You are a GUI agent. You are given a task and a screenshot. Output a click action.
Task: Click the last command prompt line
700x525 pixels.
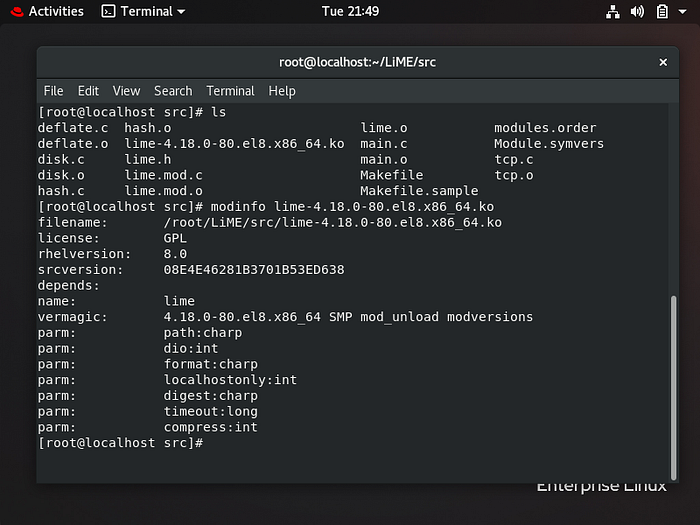(121, 443)
